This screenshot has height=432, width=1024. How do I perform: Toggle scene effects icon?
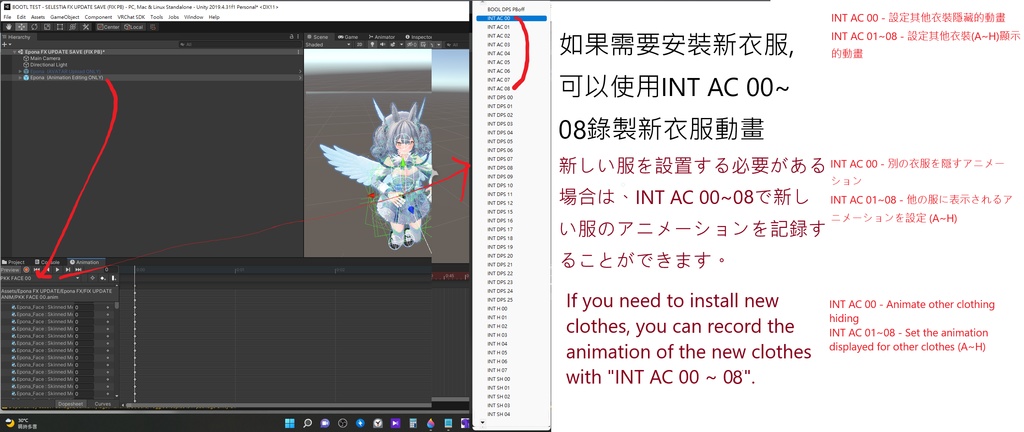(392, 44)
